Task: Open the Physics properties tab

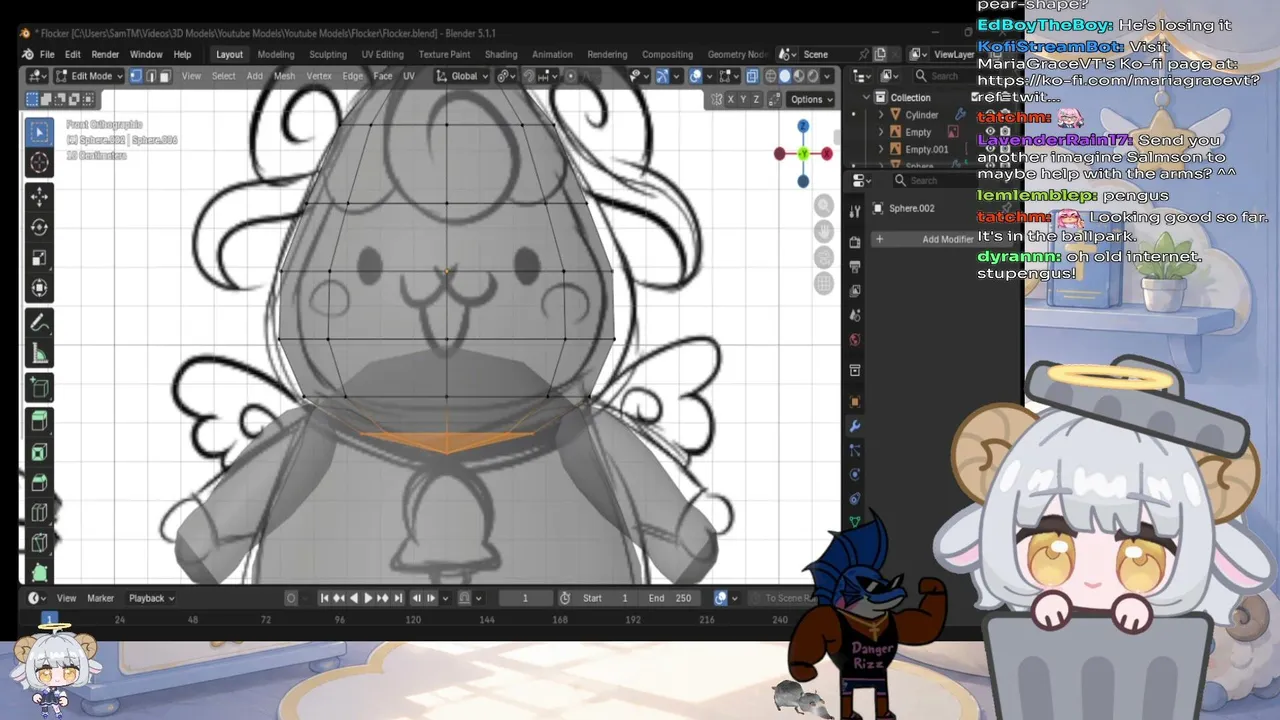Action: [x=855, y=474]
